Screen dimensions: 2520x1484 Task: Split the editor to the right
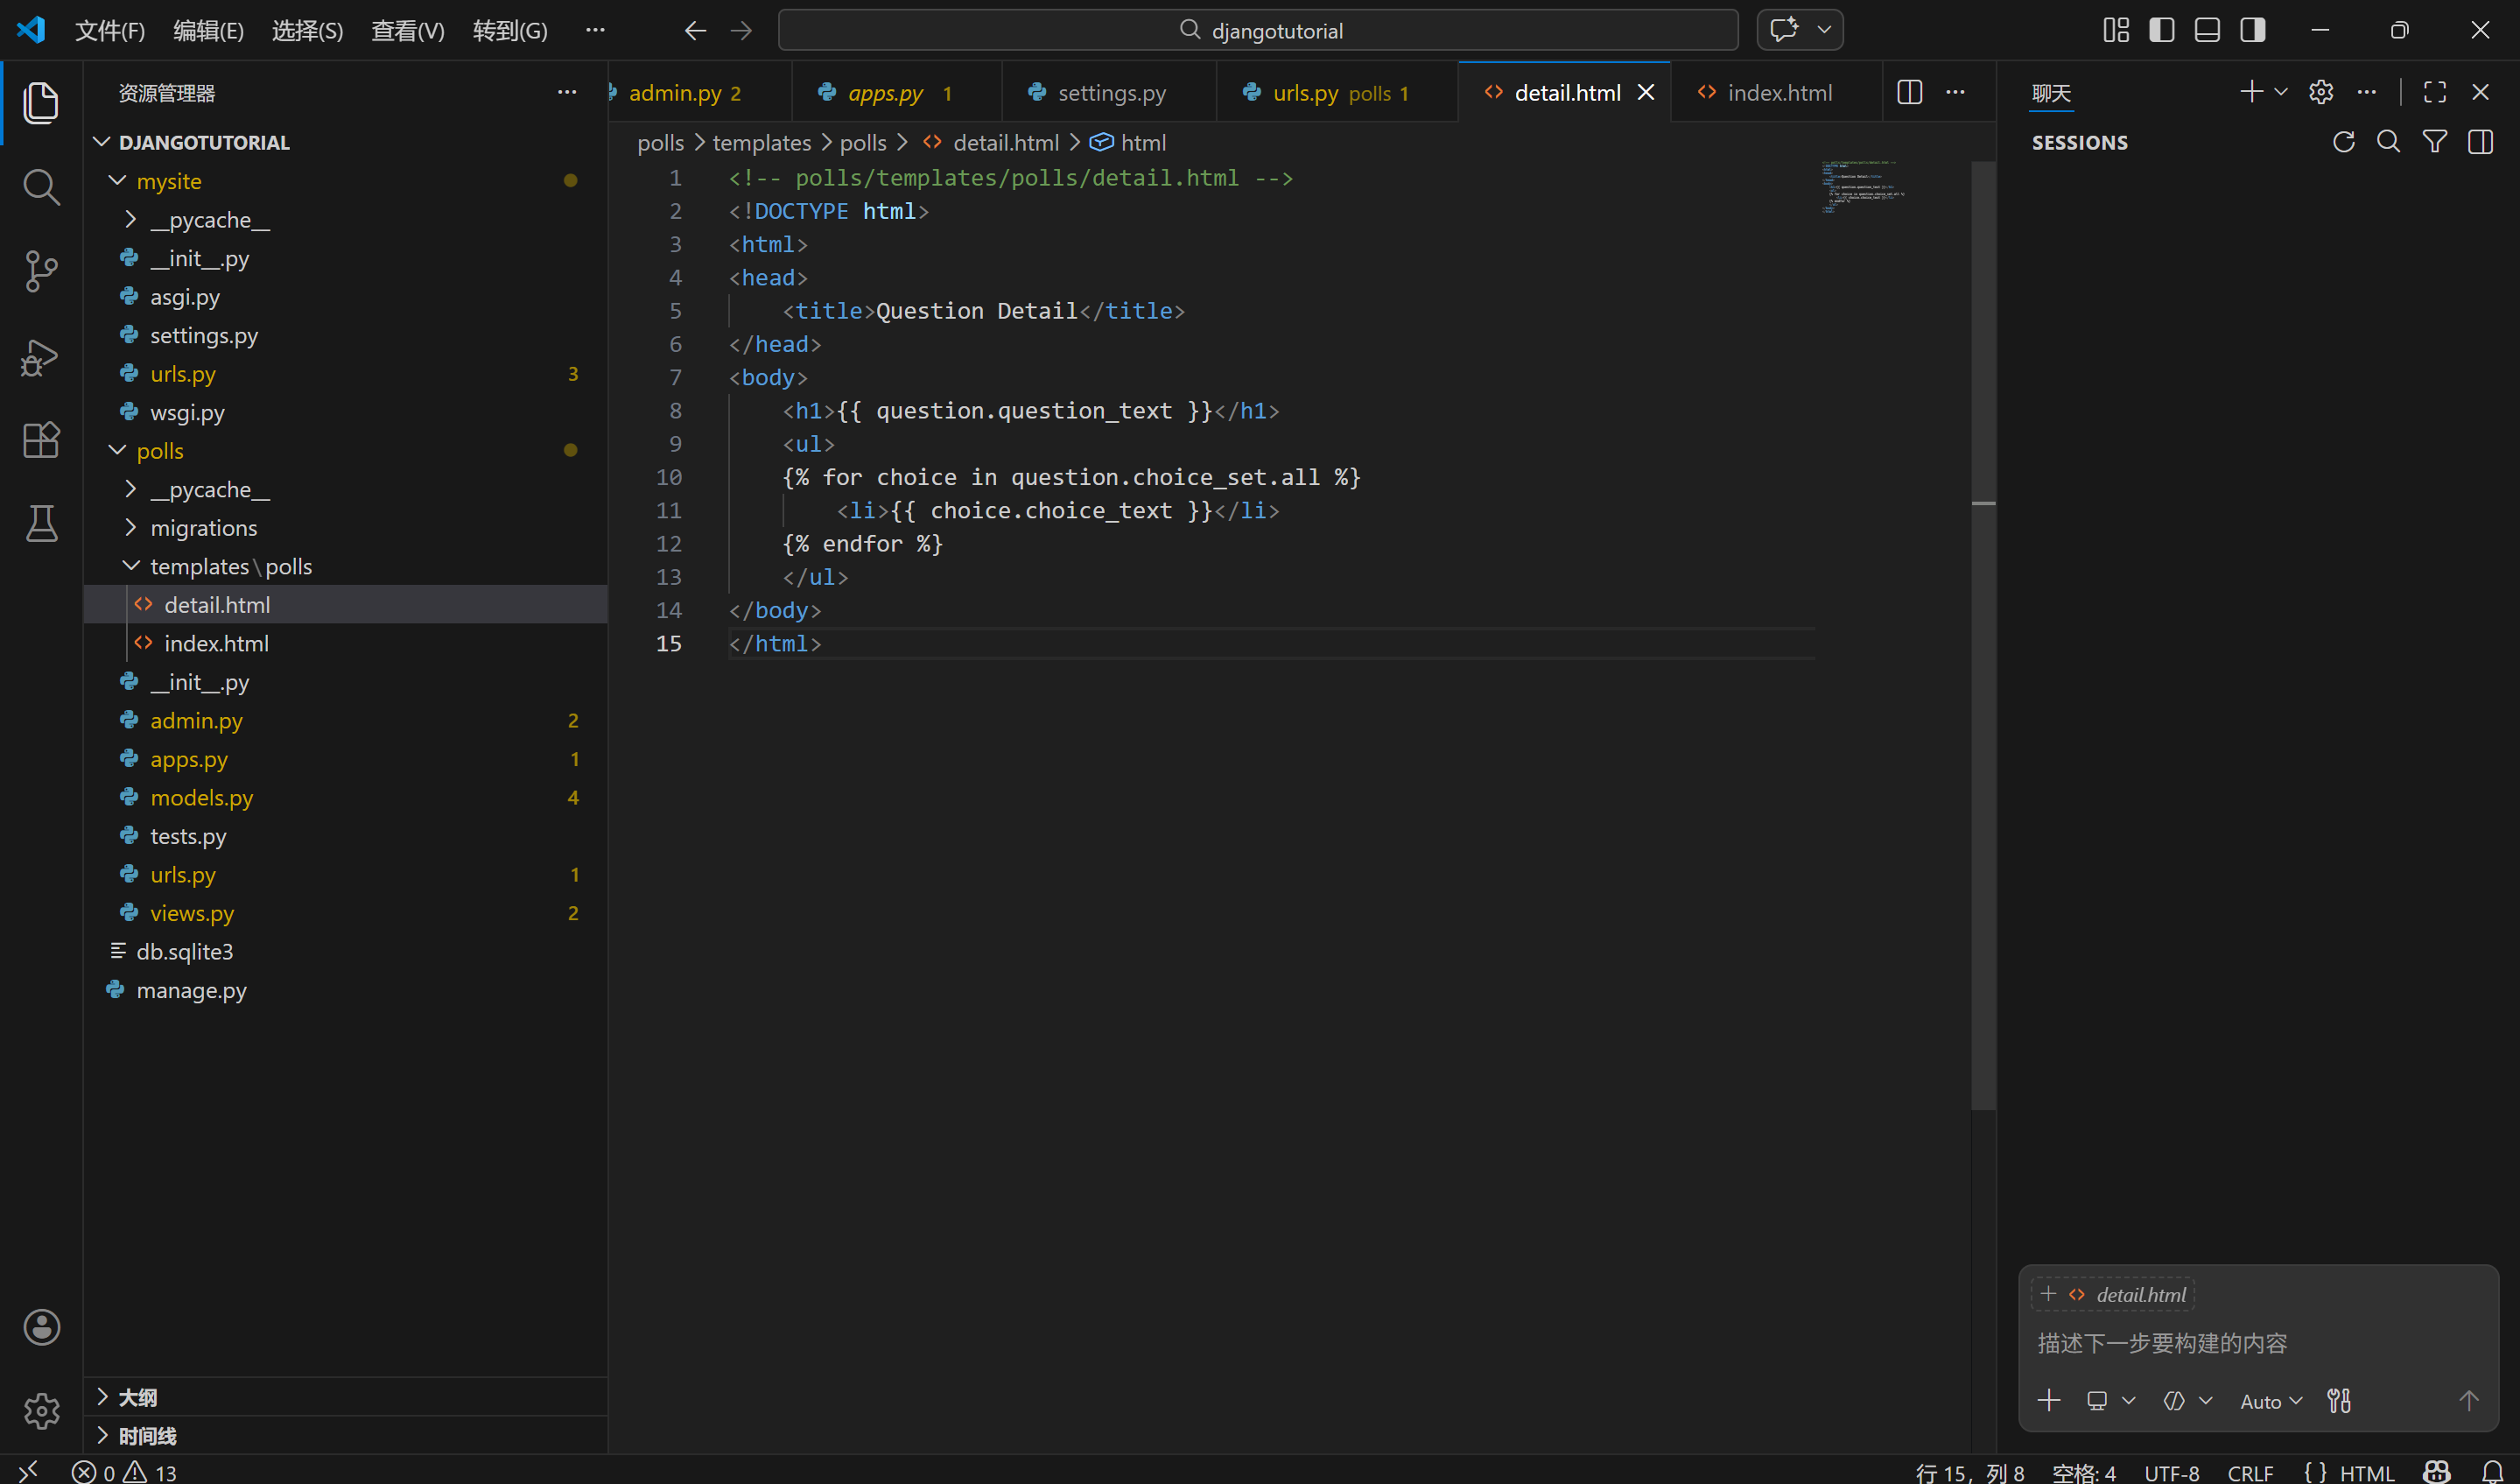tap(1909, 93)
